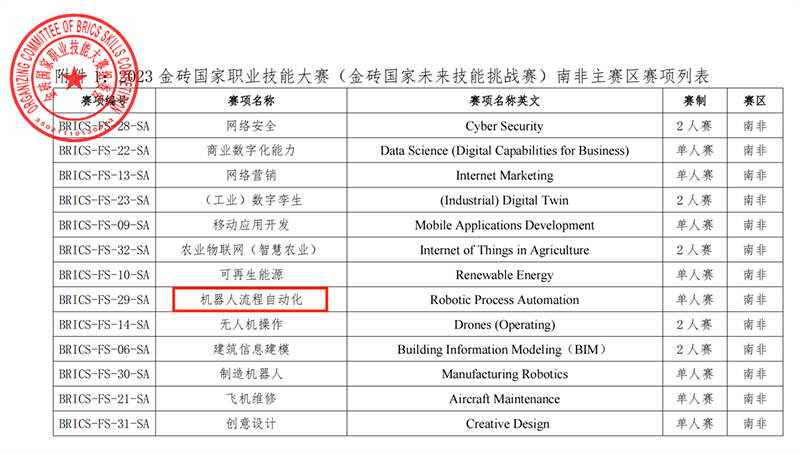
Task: Select the 赛项名称 column header
Action: click(251, 102)
